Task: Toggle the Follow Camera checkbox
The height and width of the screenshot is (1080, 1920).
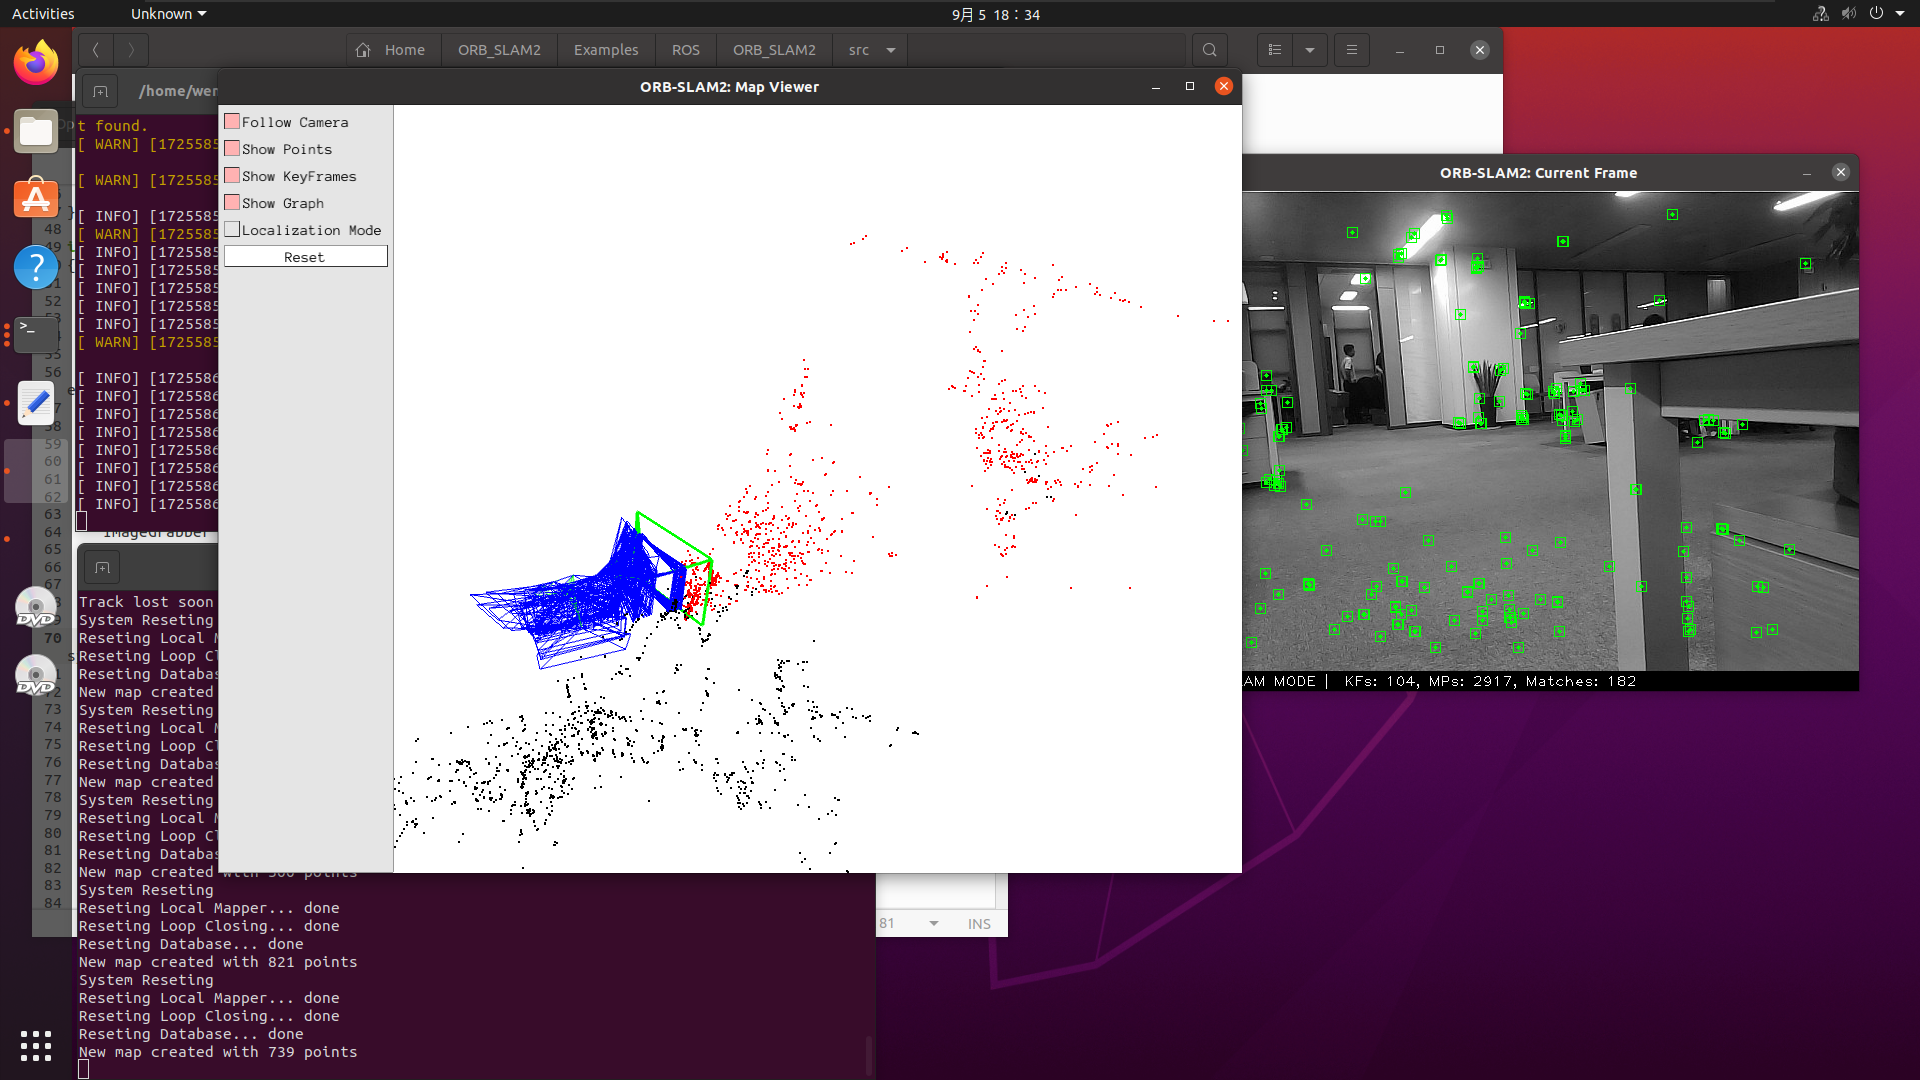Action: coord(232,122)
